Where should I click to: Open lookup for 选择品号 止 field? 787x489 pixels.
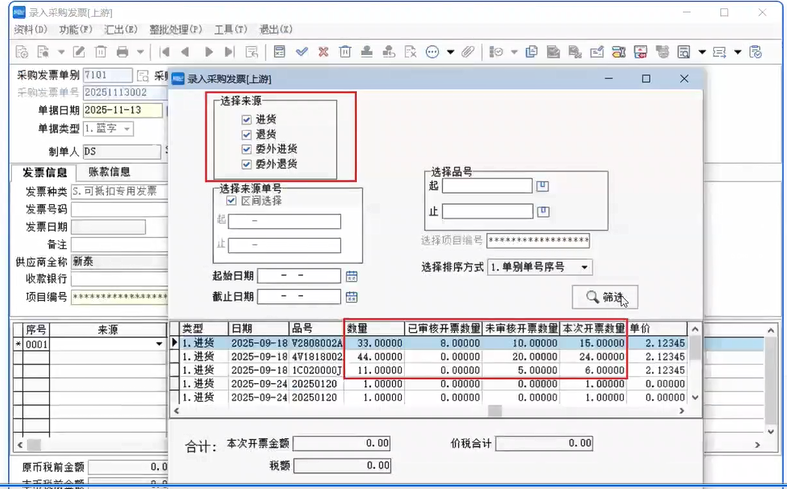point(543,211)
